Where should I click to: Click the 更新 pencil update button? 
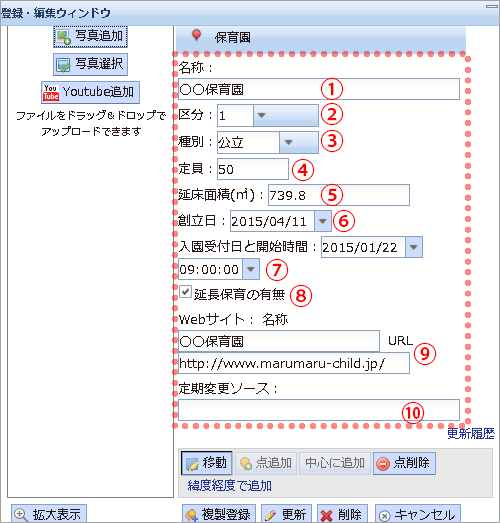coord(286,514)
